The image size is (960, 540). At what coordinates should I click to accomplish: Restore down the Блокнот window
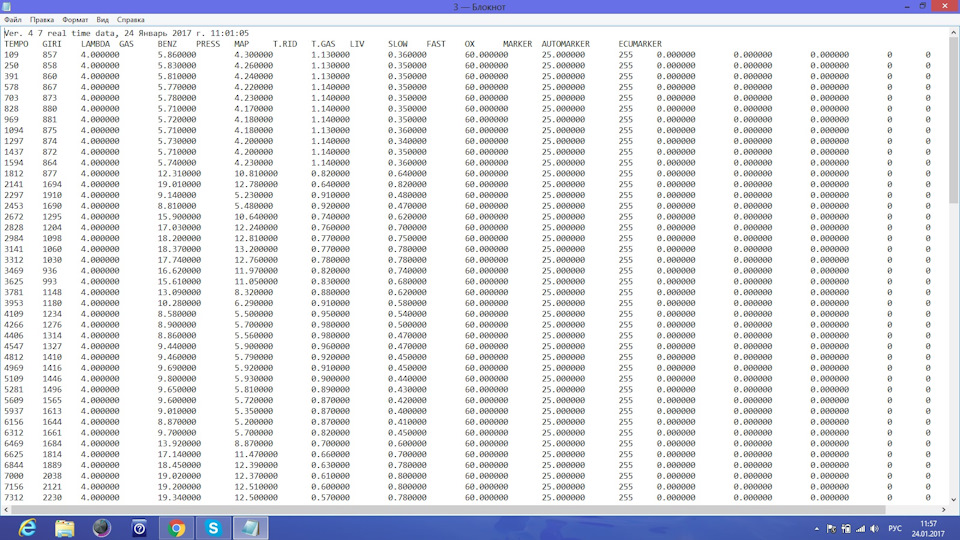coord(923,6)
